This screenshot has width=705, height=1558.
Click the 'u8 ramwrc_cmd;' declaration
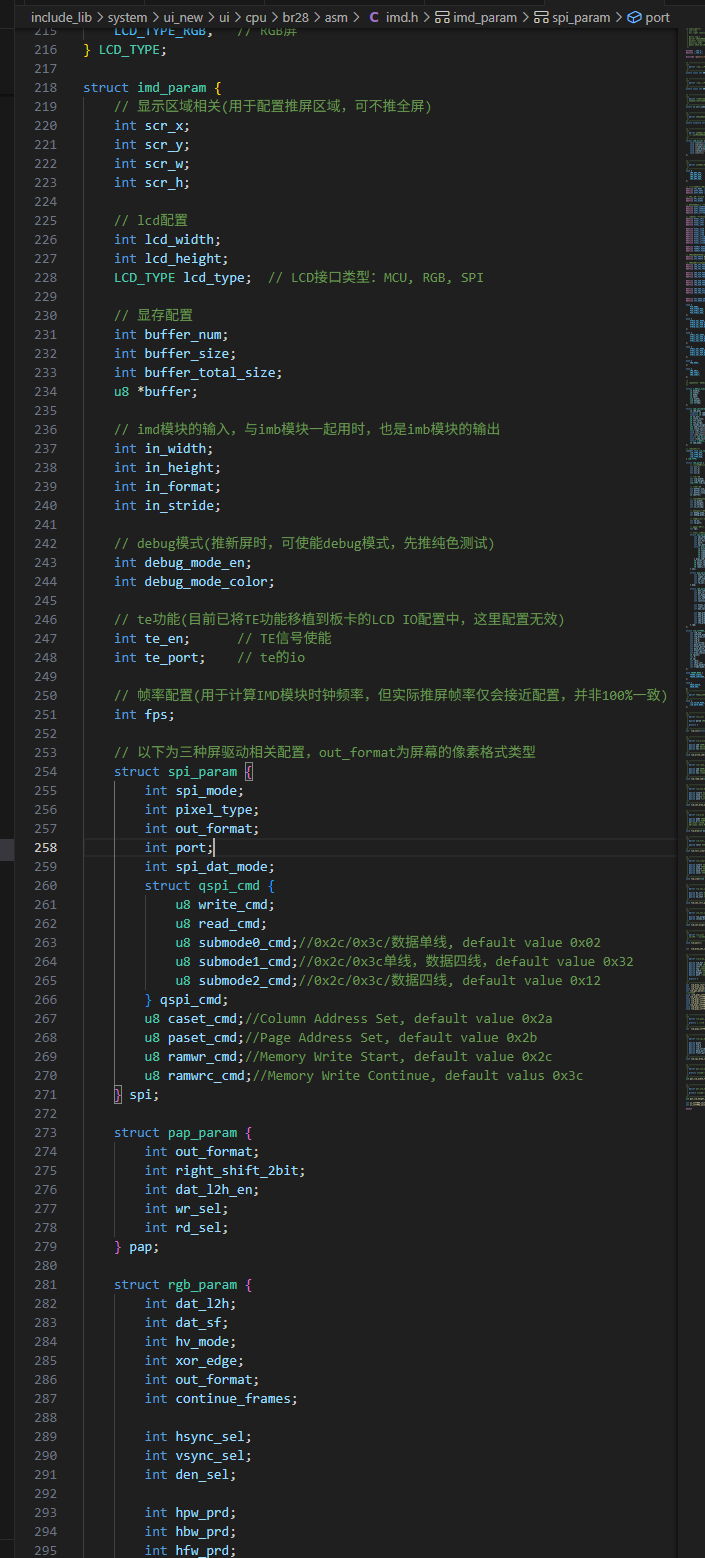tap(198, 1075)
